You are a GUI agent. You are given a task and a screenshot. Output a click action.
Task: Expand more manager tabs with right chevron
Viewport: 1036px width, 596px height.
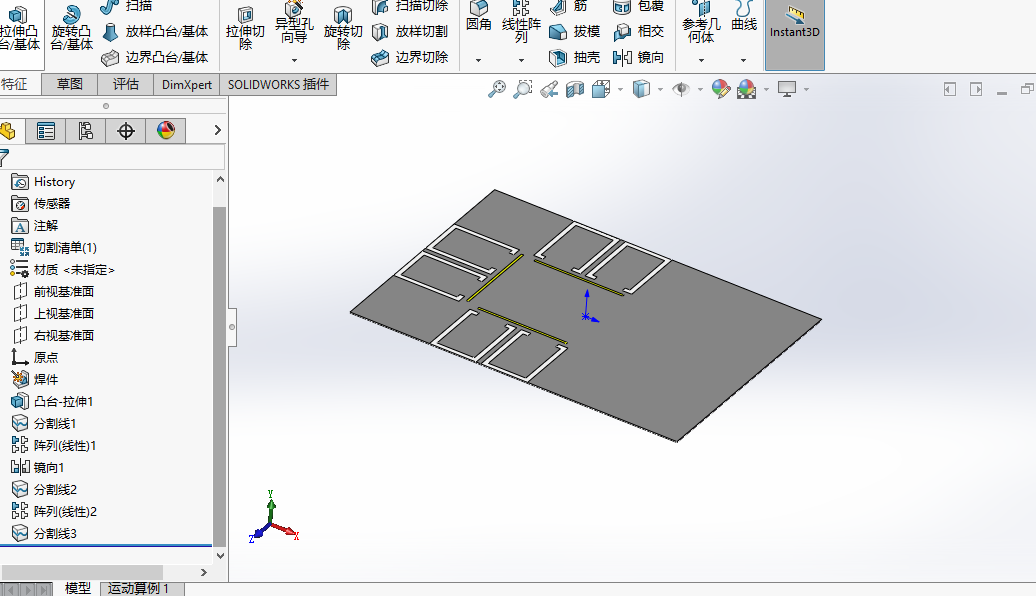pyautogui.click(x=217, y=131)
